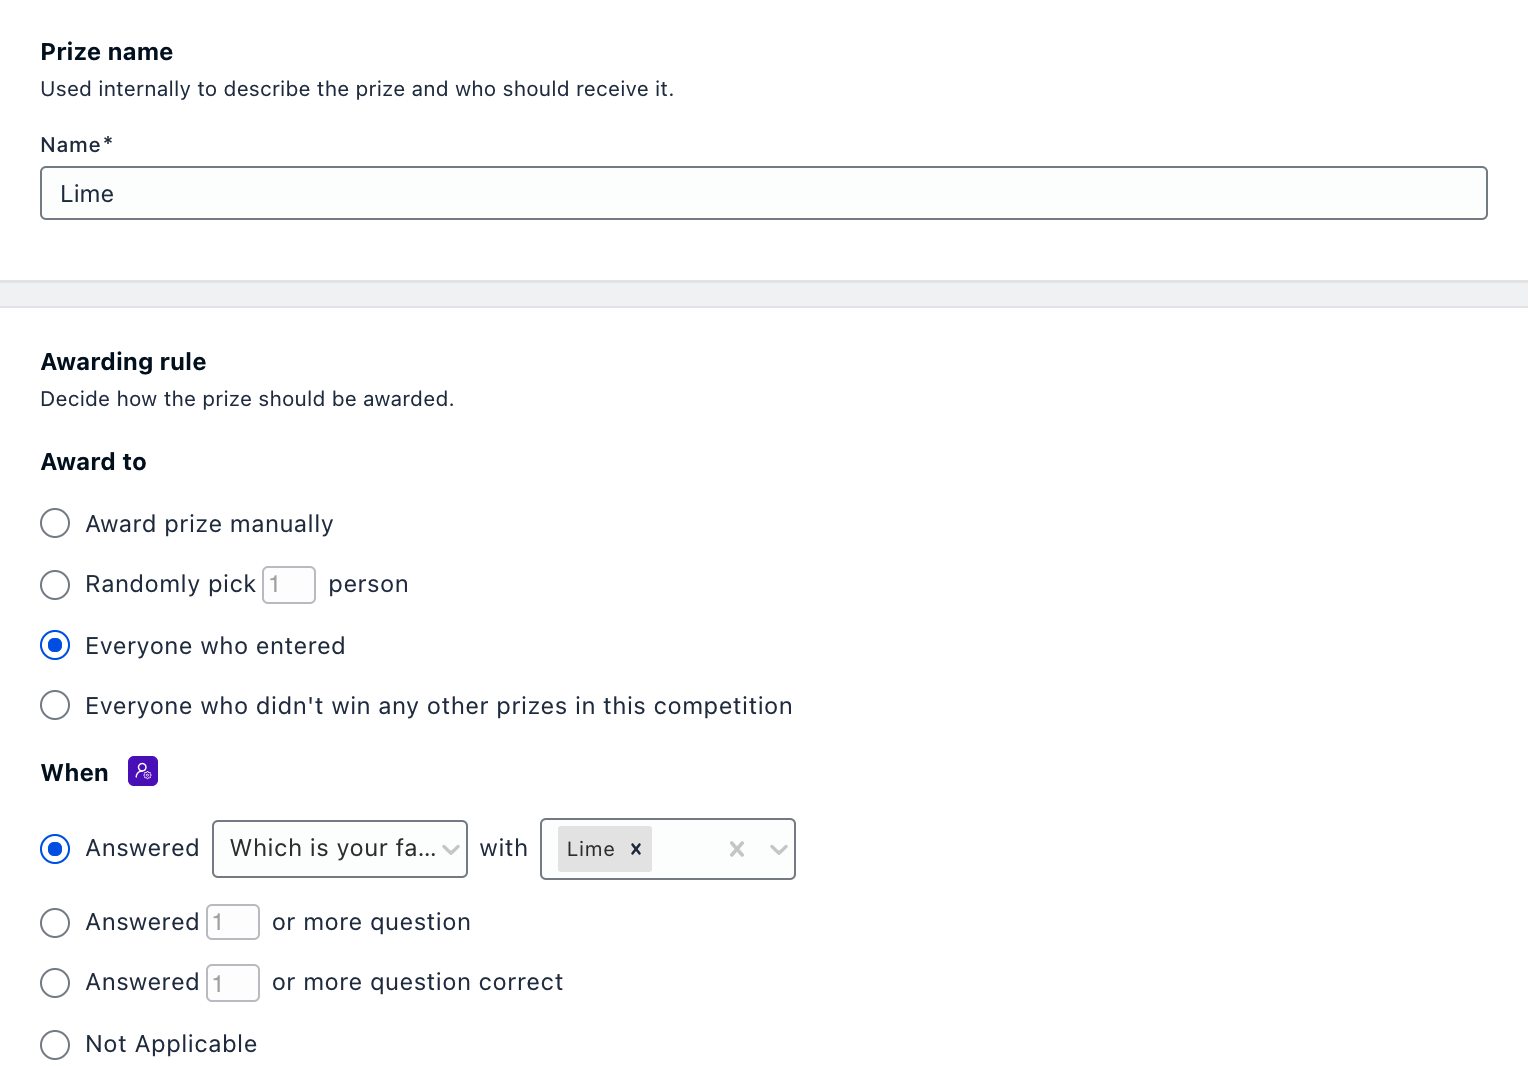Select 'Award prize manually' option

point(55,524)
